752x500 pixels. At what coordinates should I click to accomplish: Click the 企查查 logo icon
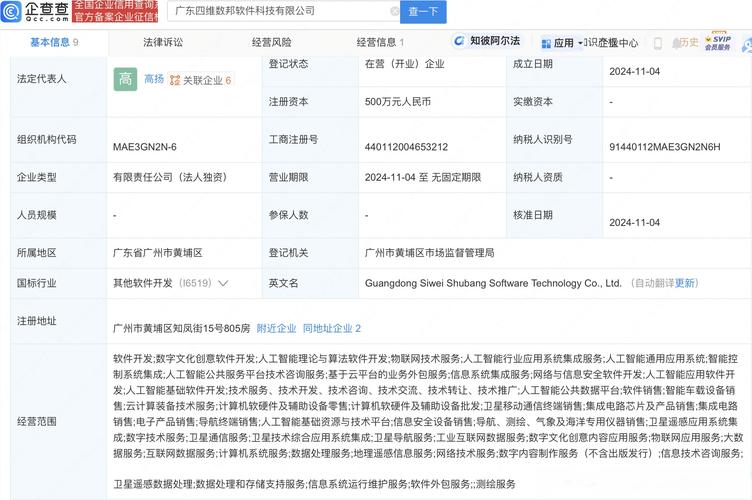point(11,11)
